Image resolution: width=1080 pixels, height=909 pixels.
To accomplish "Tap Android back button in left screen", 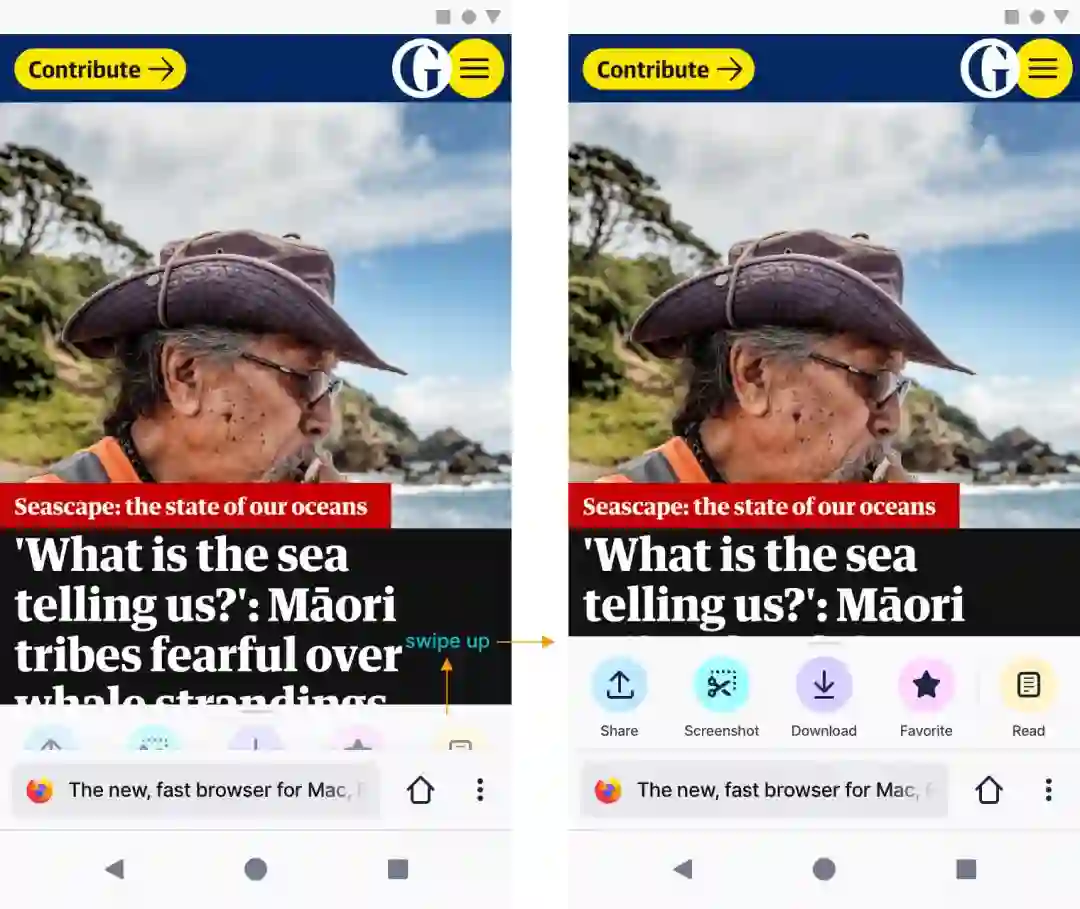I will pyautogui.click(x=114, y=869).
